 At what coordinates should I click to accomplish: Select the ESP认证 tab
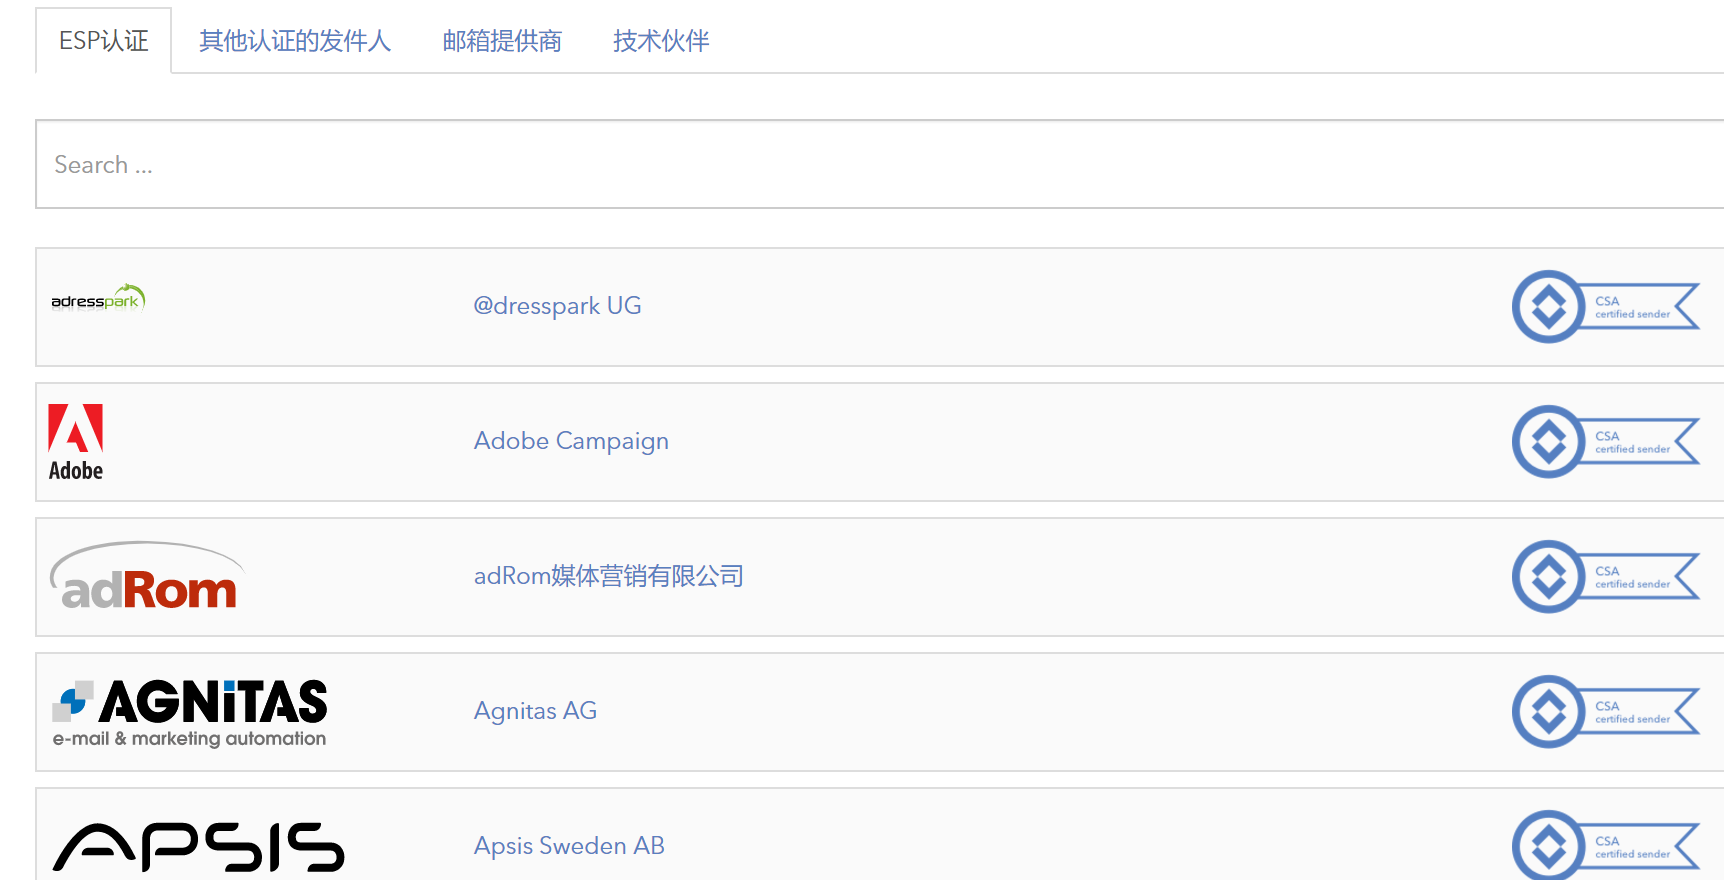pos(104,41)
